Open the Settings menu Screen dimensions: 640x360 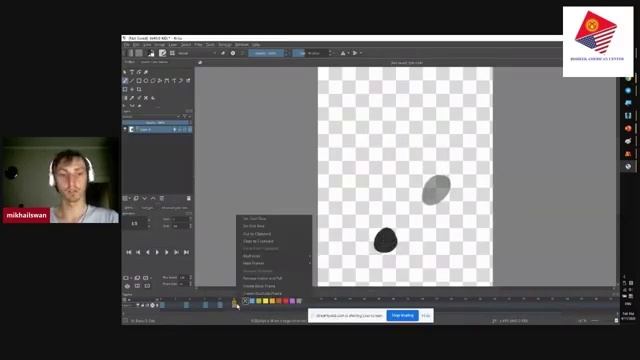pos(225,44)
